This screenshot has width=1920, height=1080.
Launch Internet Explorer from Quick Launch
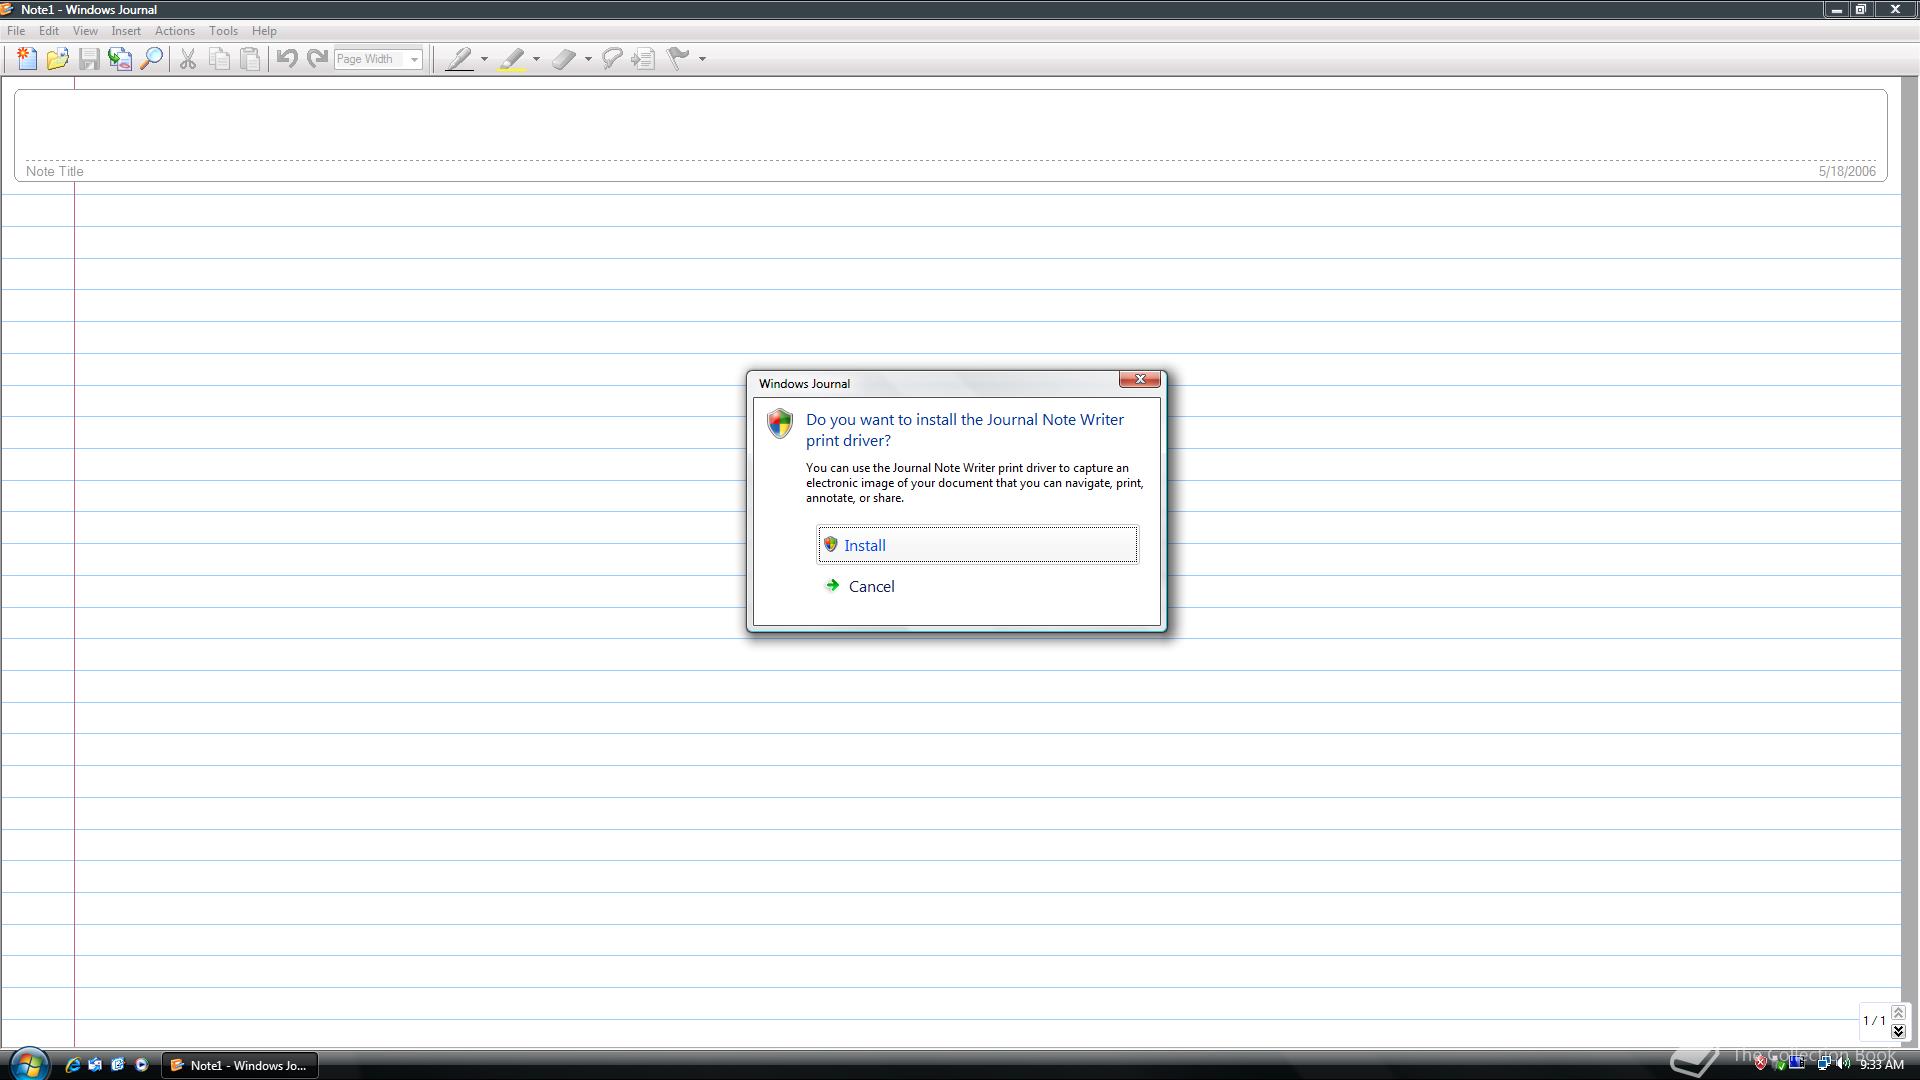(72, 1065)
